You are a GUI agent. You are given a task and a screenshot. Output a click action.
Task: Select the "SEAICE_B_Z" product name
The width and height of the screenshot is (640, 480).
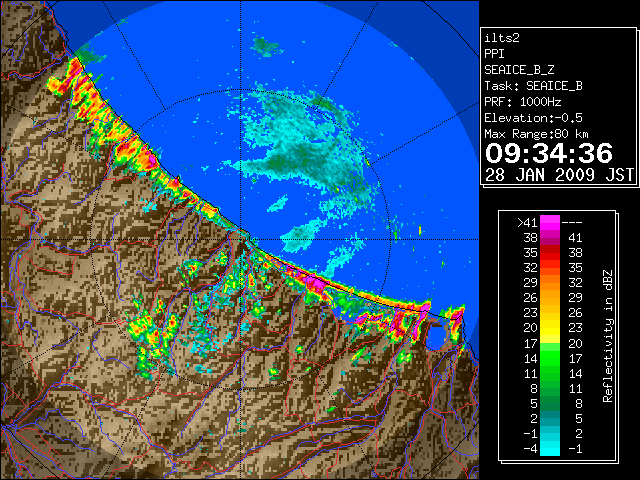(x=519, y=70)
